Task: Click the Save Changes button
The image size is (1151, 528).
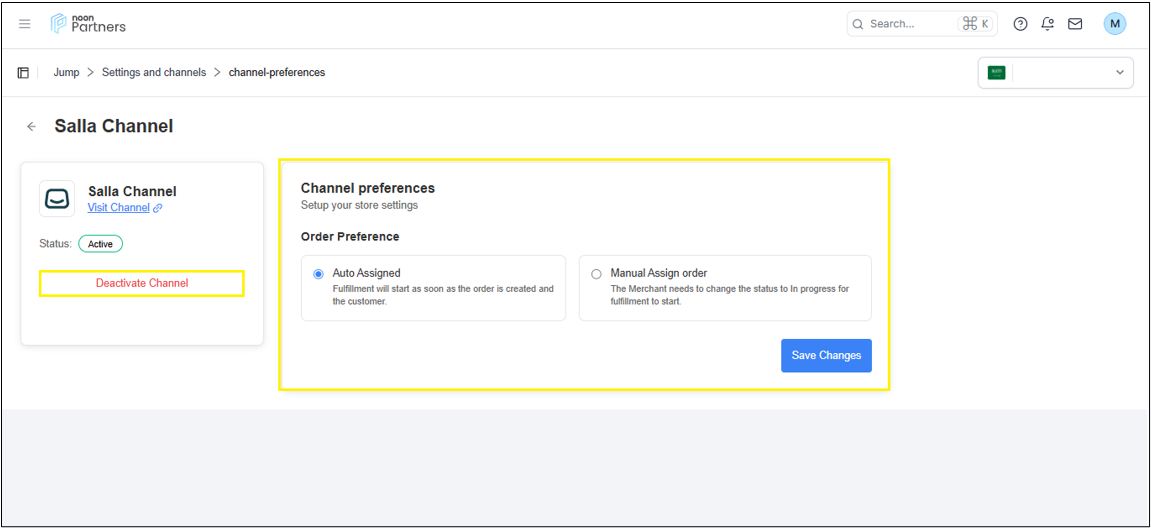Action: point(826,355)
